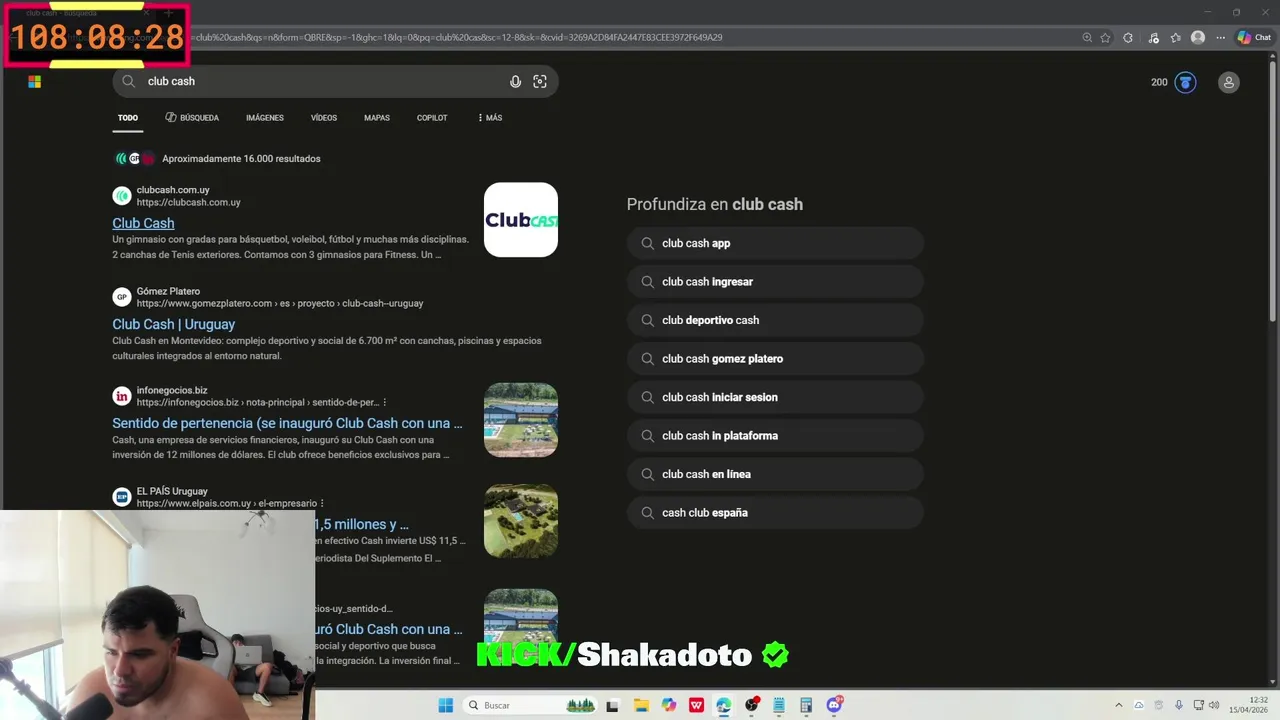
Task: Search suggestion club cash ingresar
Action: [775, 282]
